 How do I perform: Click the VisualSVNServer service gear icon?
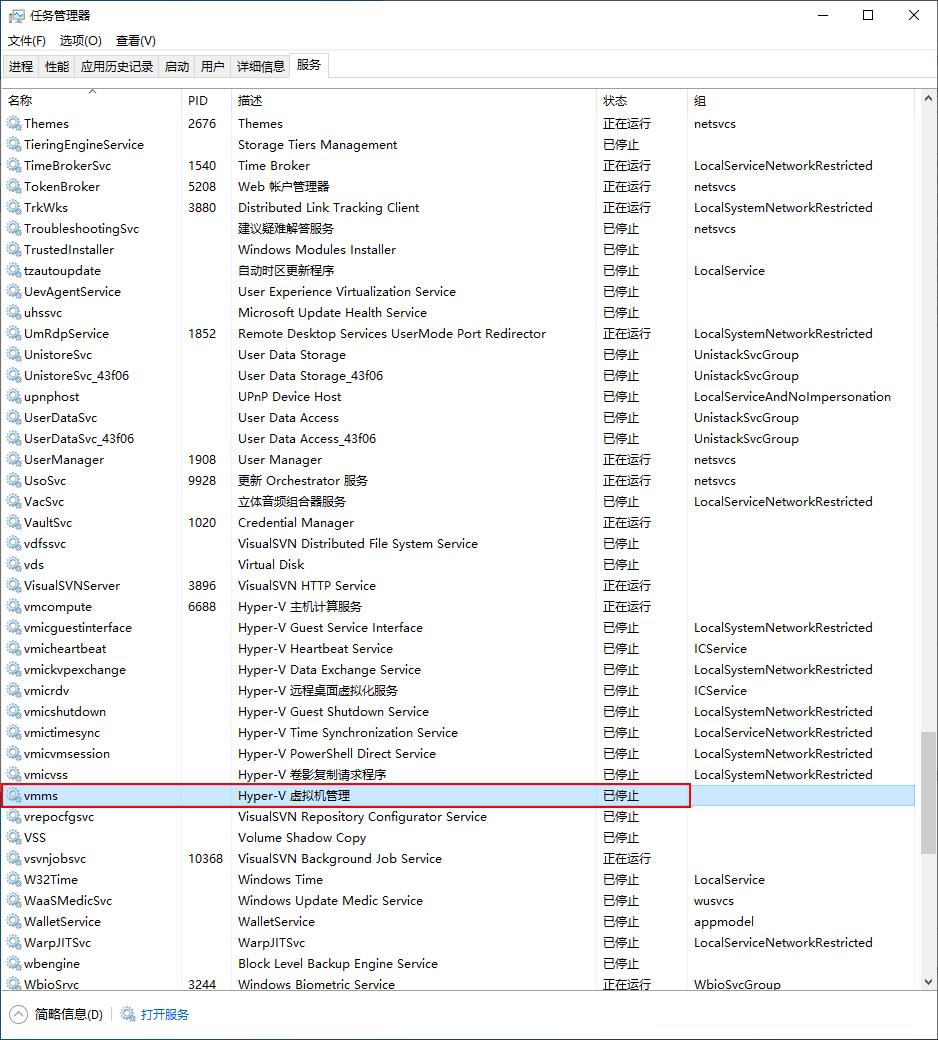click(12, 585)
